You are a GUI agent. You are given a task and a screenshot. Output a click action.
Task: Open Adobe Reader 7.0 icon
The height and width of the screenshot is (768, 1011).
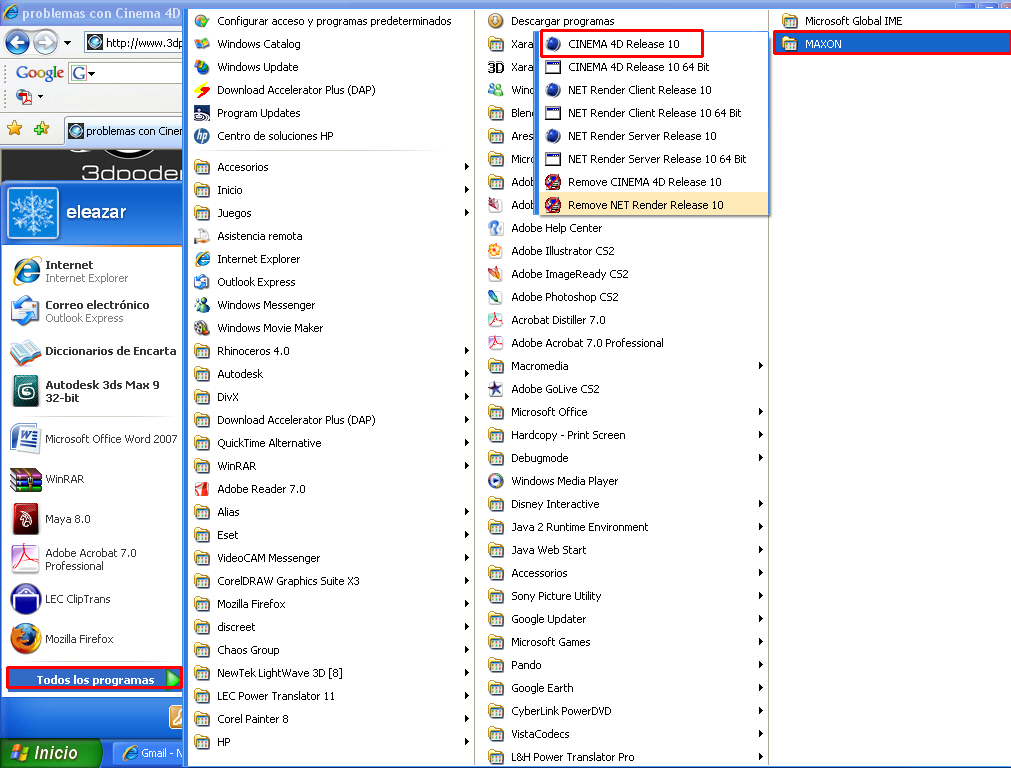point(202,489)
